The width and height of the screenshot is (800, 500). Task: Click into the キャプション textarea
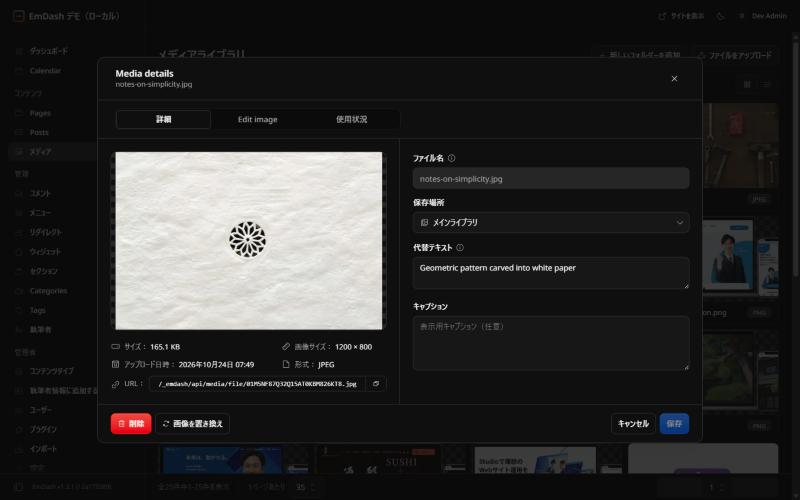551,343
